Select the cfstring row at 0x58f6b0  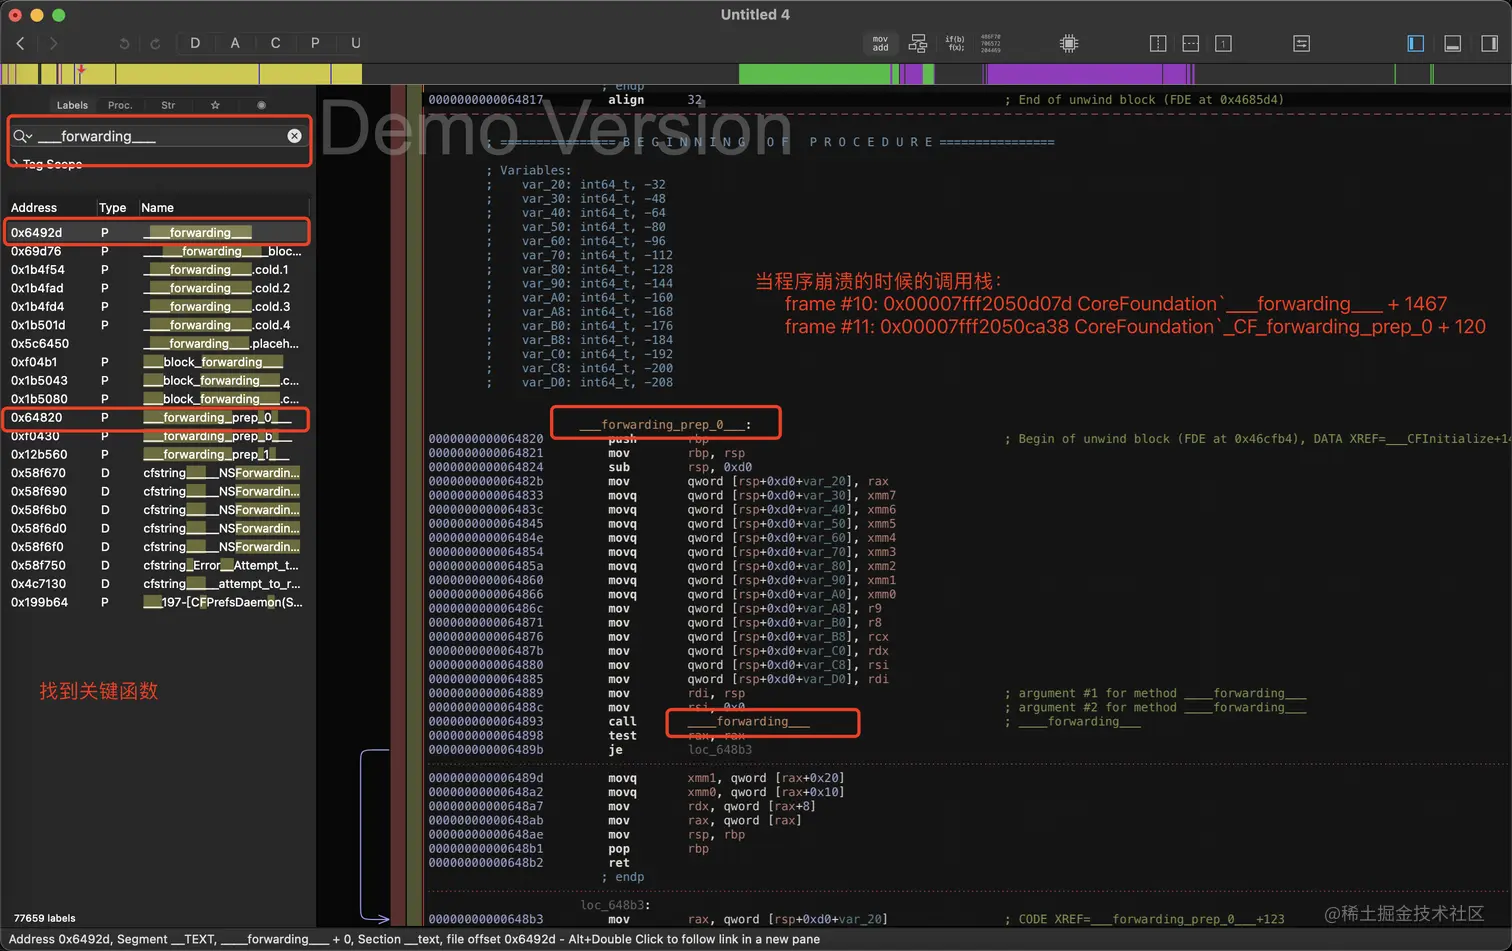tap(156, 510)
